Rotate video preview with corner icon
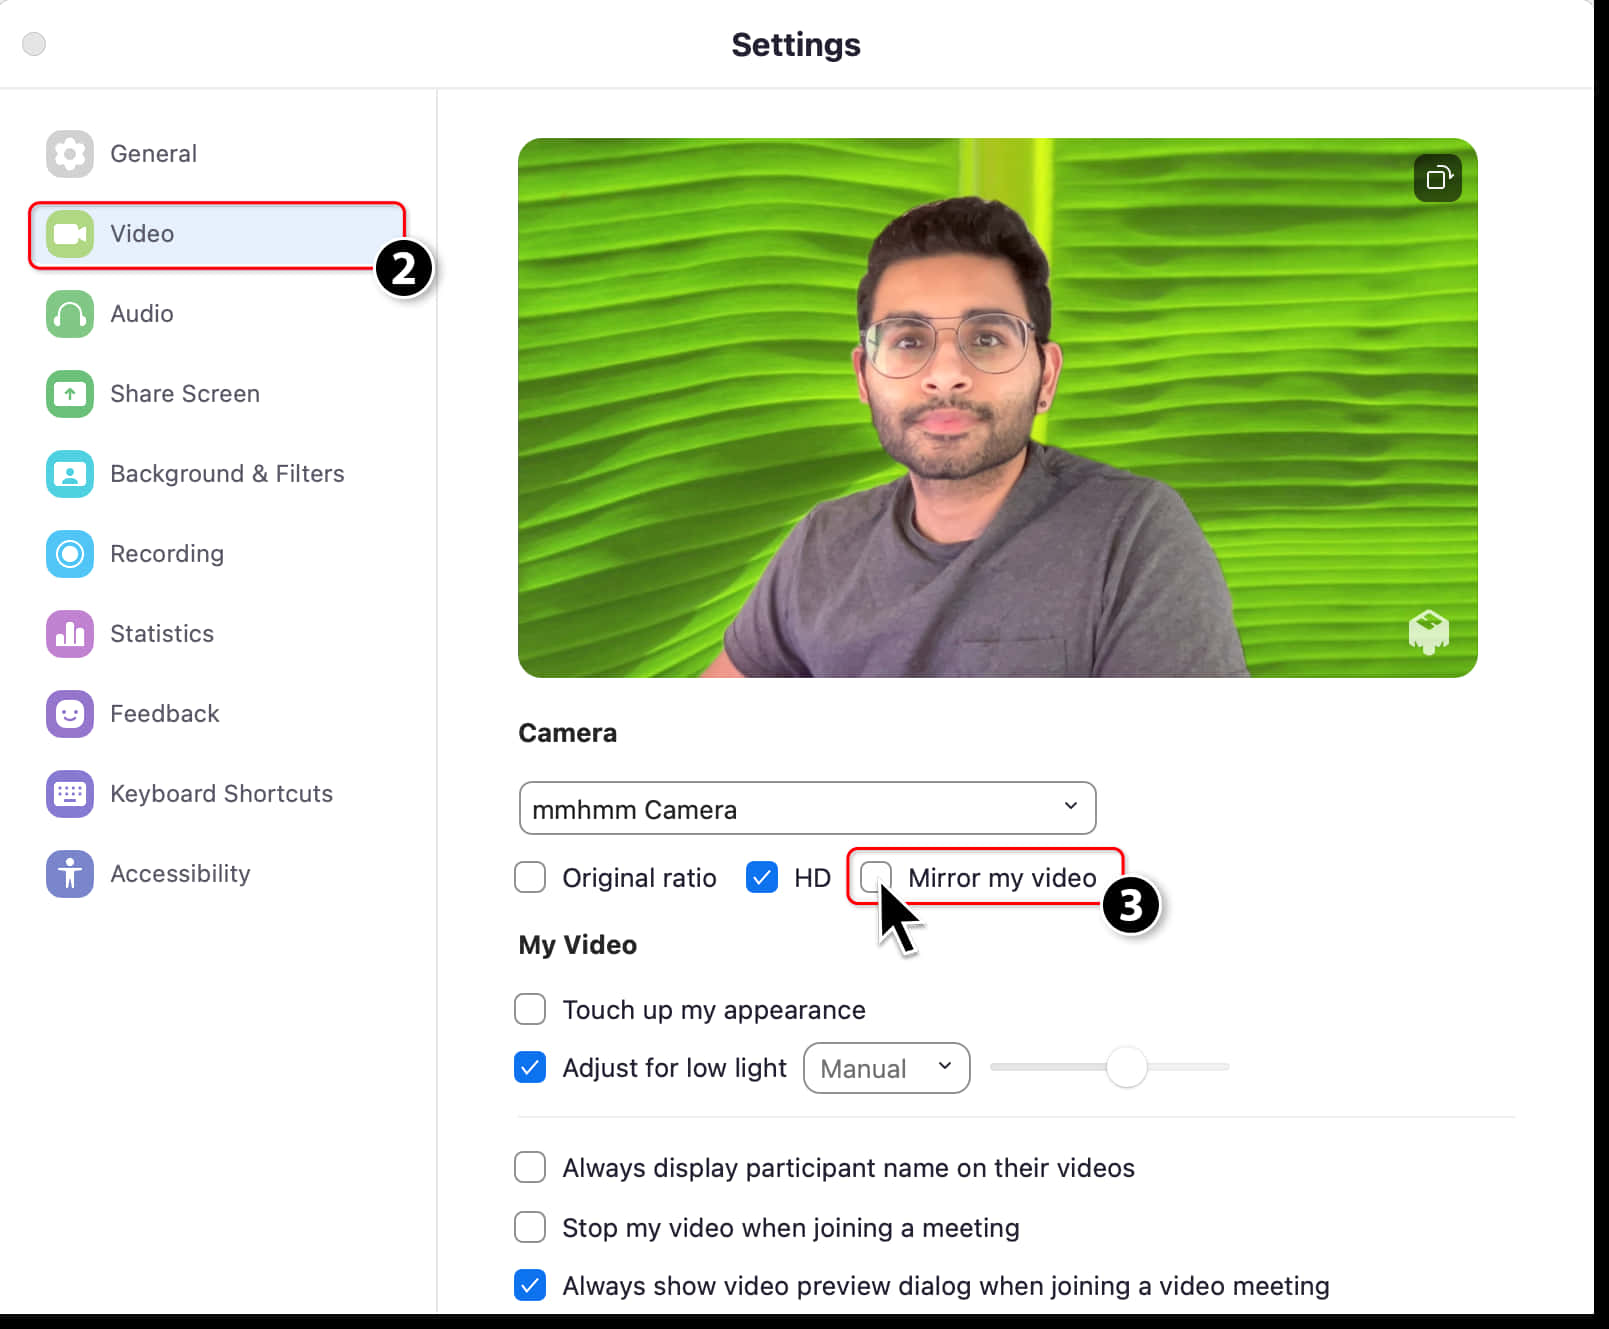The width and height of the screenshot is (1609, 1329). [1438, 178]
